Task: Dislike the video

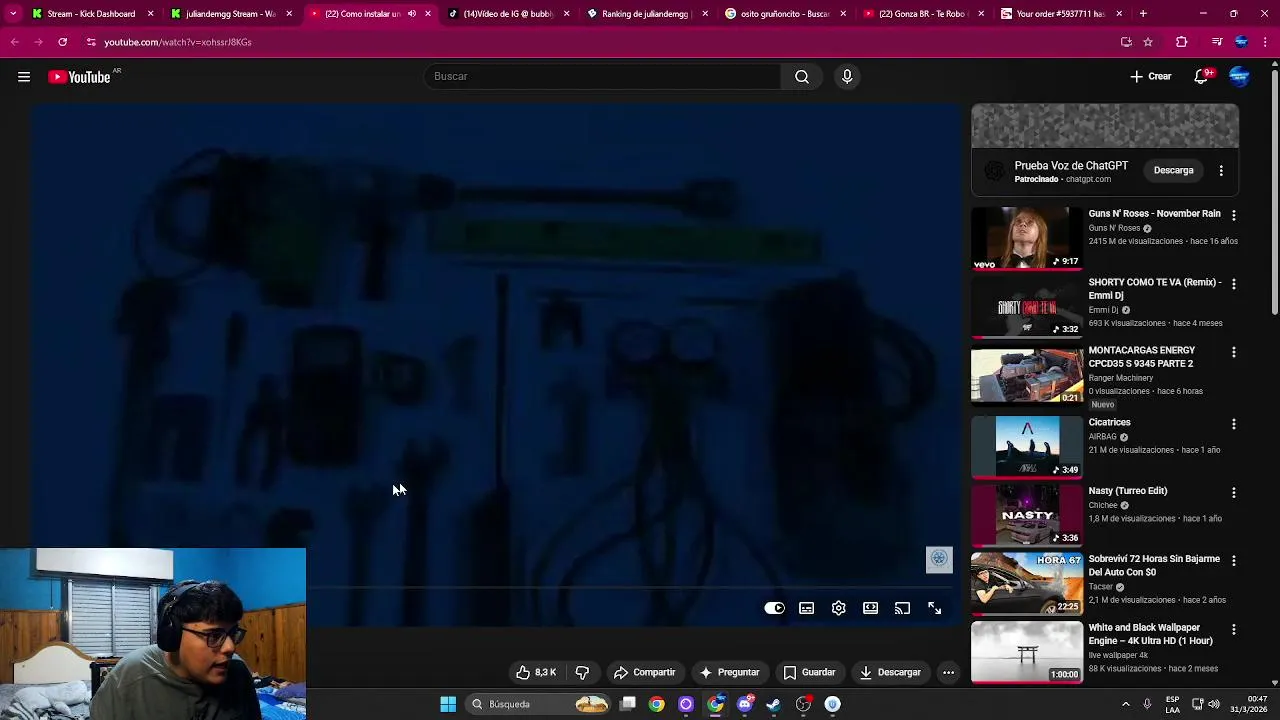Action: point(582,673)
